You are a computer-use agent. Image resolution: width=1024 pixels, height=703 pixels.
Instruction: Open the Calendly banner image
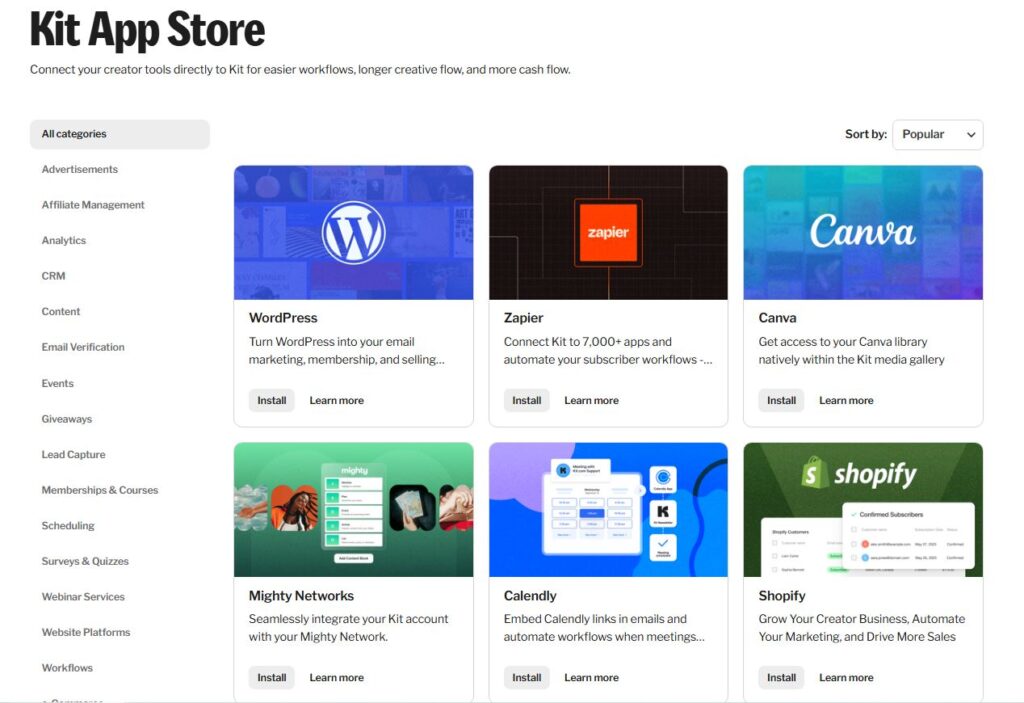(608, 510)
